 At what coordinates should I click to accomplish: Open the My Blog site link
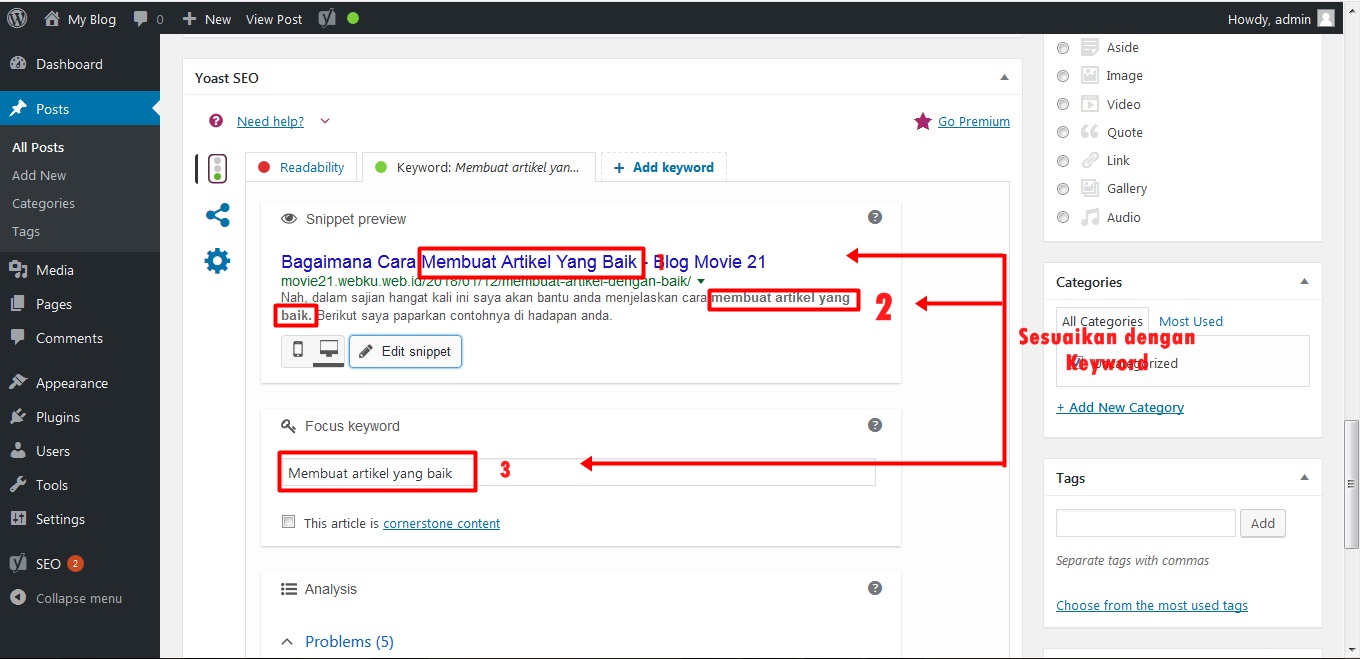pyautogui.click(x=80, y=19)
